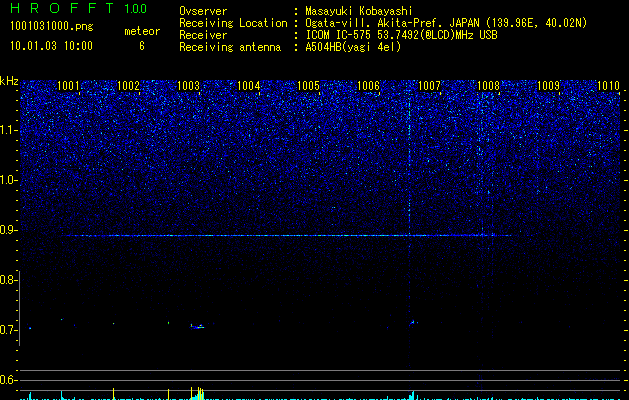Click the 1007 time marker
Screen dimensions: 629x400
point(429,85)
